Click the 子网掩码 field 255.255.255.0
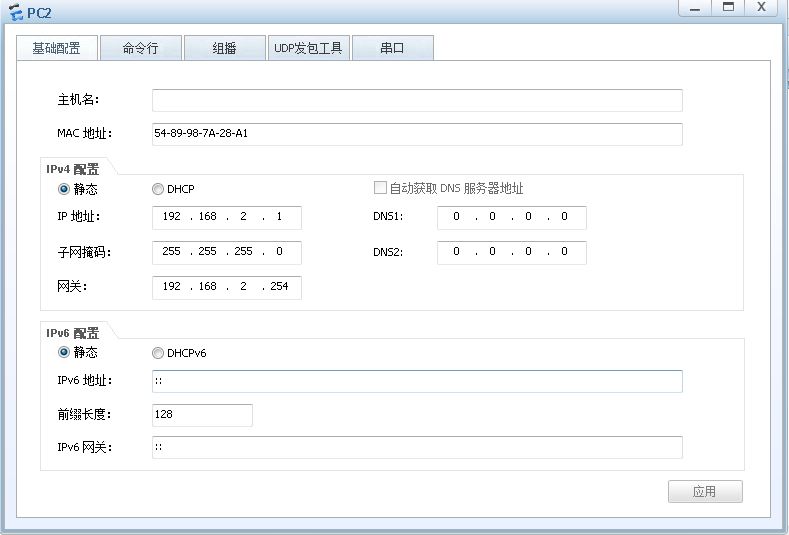Screen dimensions: 789x535 227,252
